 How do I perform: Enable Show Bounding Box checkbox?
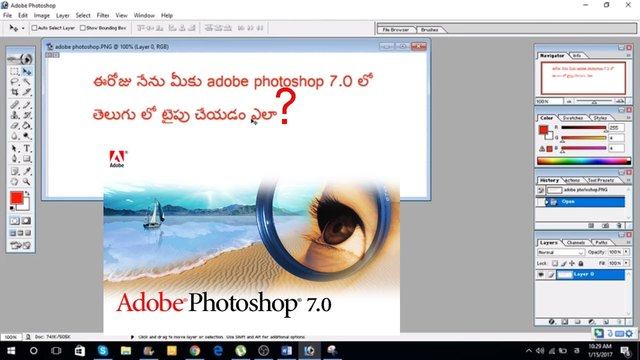(82, 28)
